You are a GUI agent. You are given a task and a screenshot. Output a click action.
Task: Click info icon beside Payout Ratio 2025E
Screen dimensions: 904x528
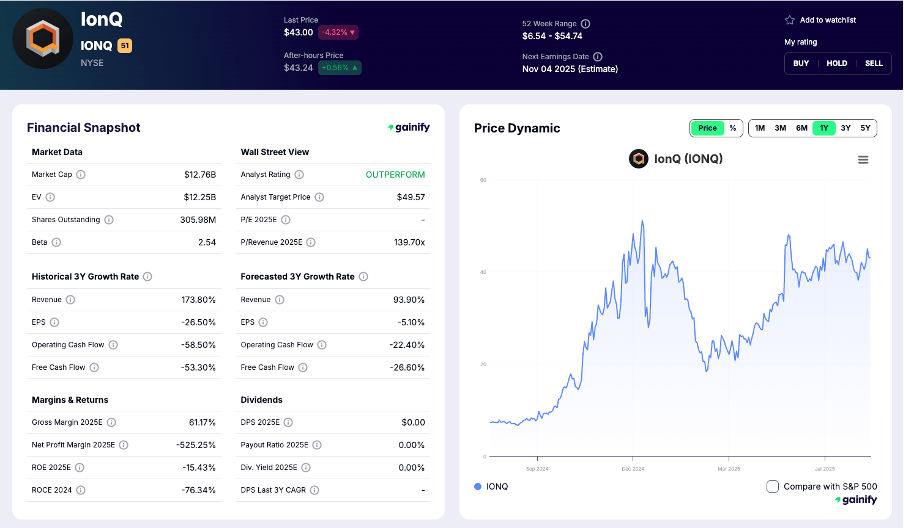(317, 445)
